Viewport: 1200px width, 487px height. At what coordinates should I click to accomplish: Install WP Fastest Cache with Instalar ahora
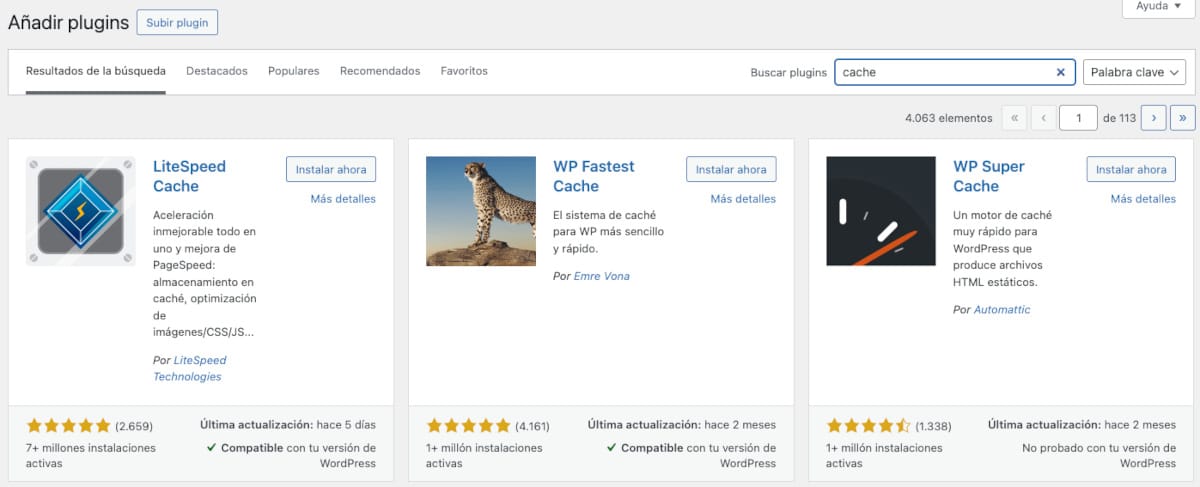(x=731, y=169)
